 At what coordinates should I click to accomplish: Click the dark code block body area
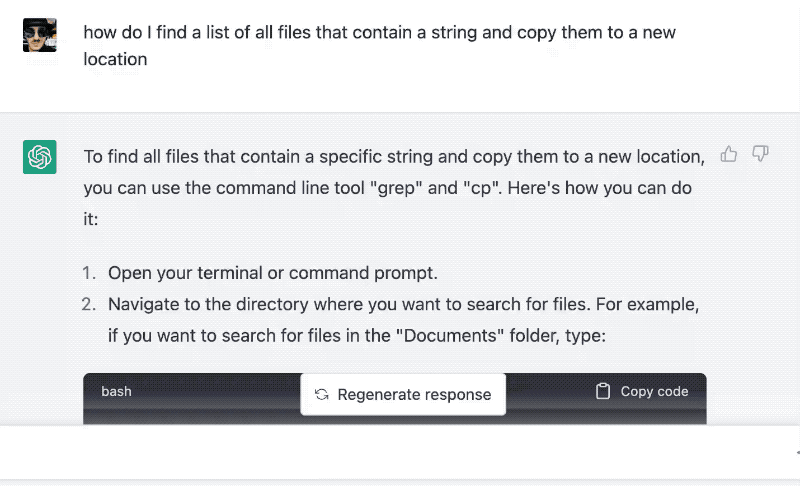[x=395, y=416]
